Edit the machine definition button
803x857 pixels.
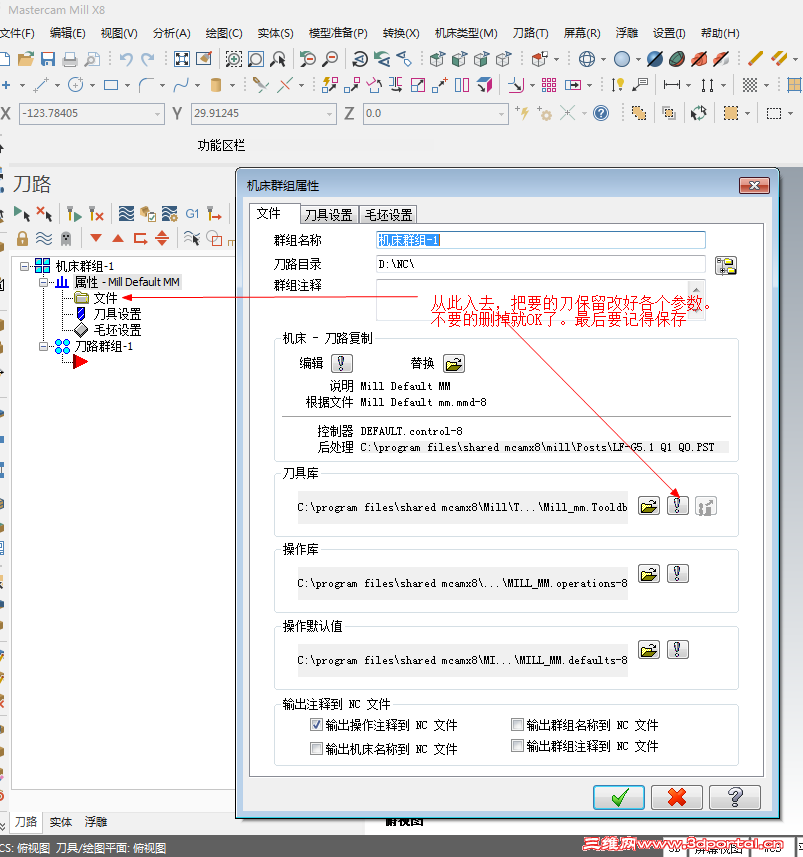coord(342,363)
